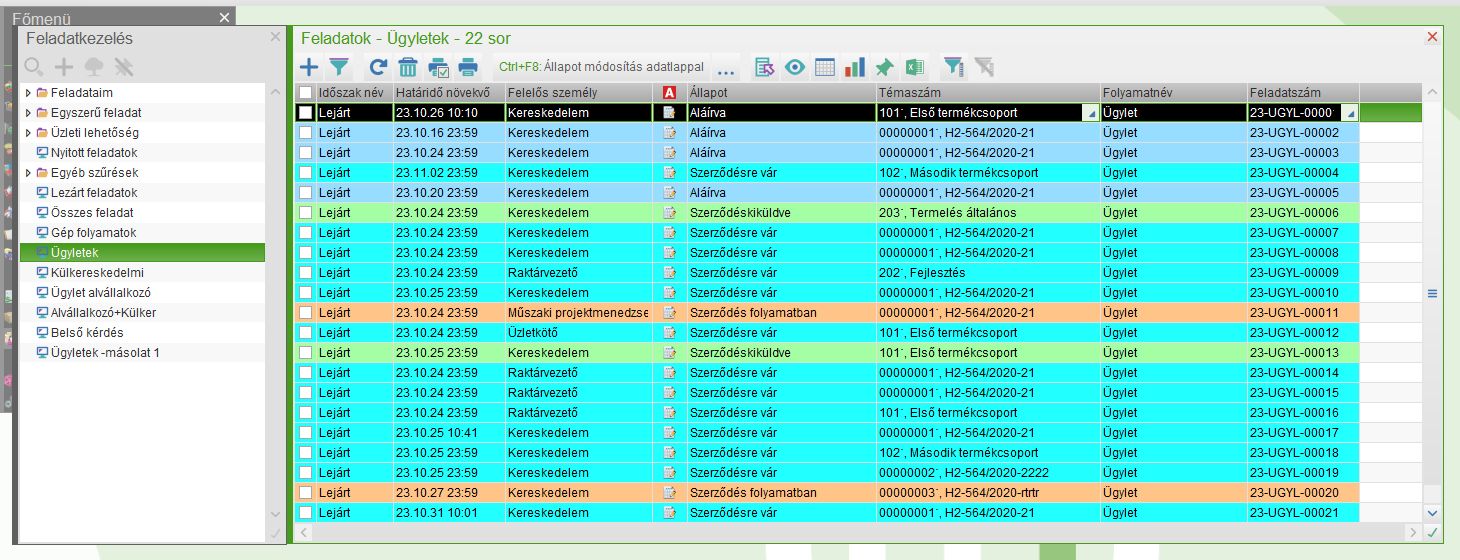This screenshot has height=560, width=1460.
Task: Click down chevron of Feladatkezelés tree scrollbar
Action: click(x=276, y=514)
